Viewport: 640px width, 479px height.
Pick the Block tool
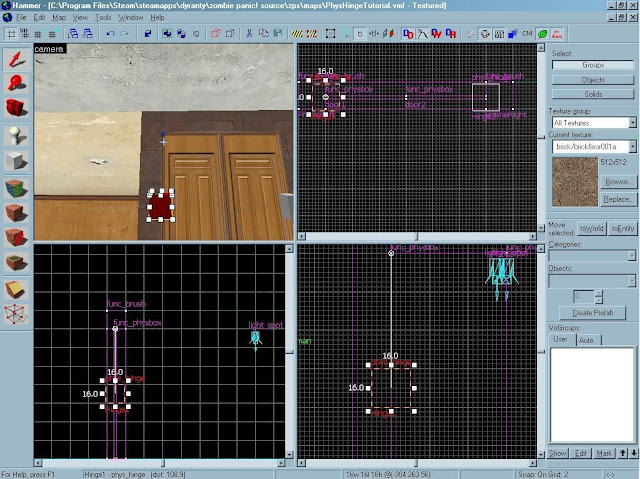16,161
